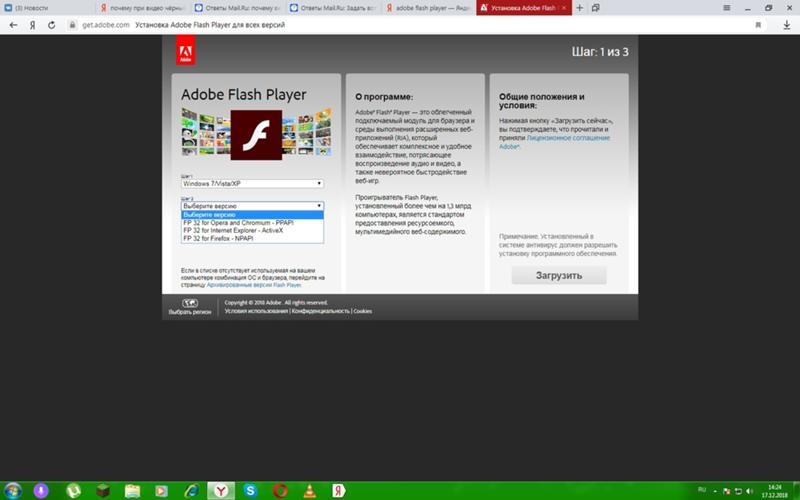Open uTorrent from the taskbar
800x500 pixels.
[74, 491]
